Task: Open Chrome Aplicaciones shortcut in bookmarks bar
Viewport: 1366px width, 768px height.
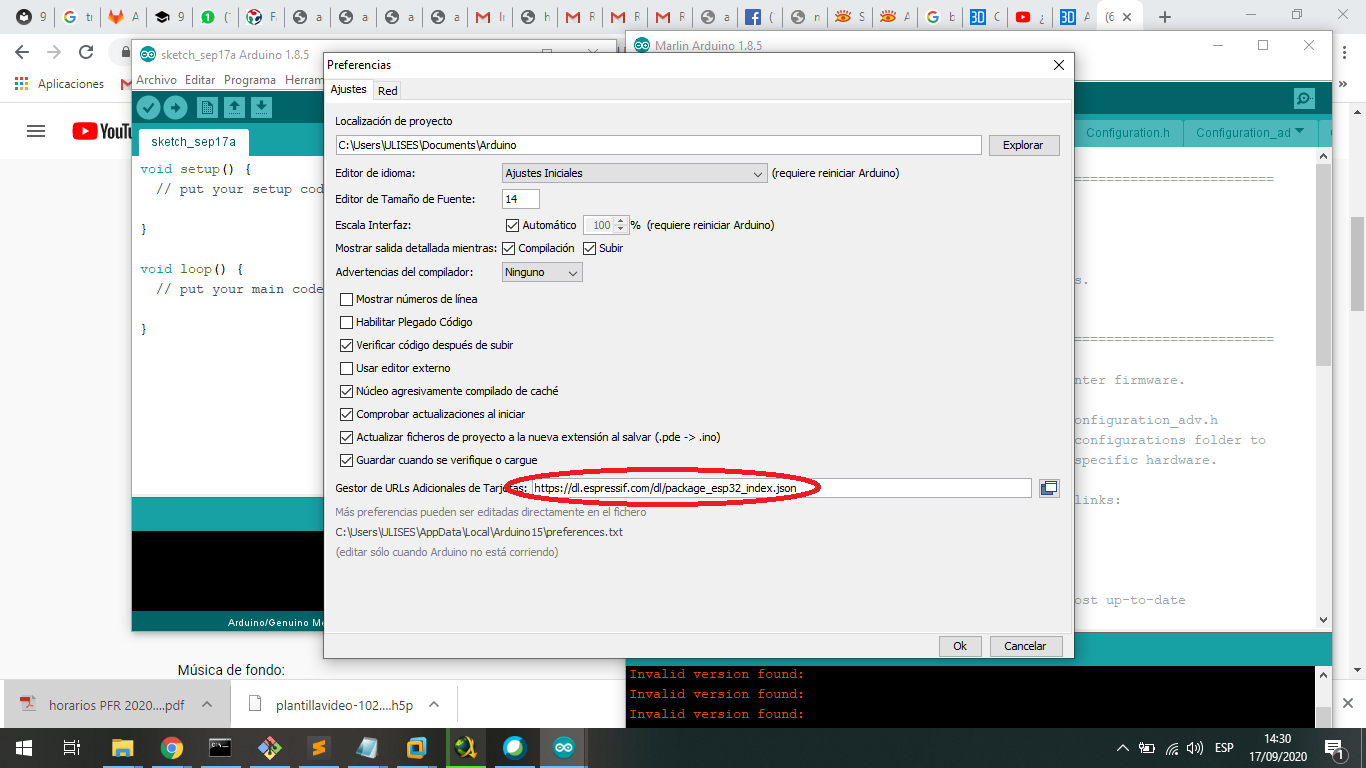Action: pyautogui.click(x=60, y=84)
